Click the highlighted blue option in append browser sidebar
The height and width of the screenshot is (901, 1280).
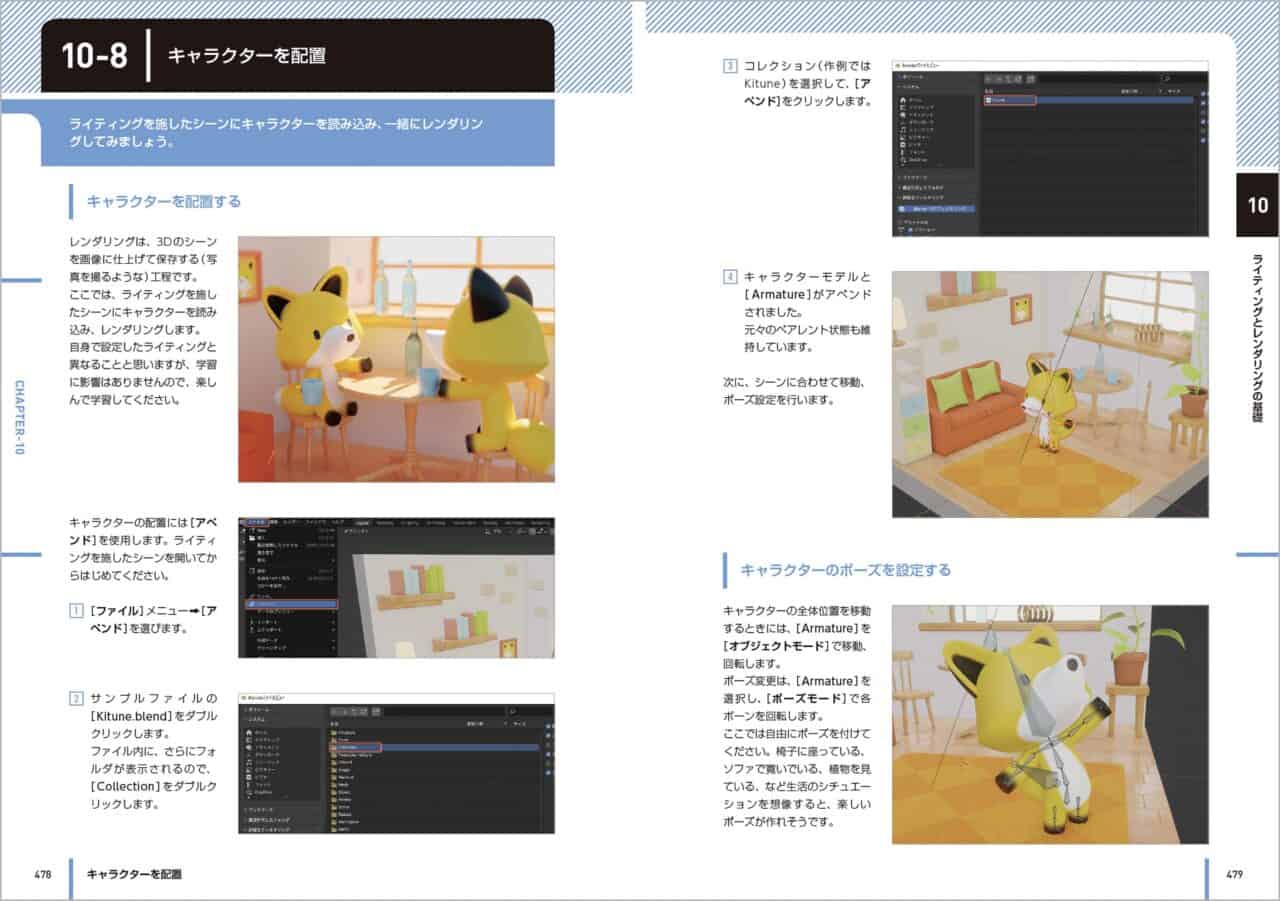(936, 209)
